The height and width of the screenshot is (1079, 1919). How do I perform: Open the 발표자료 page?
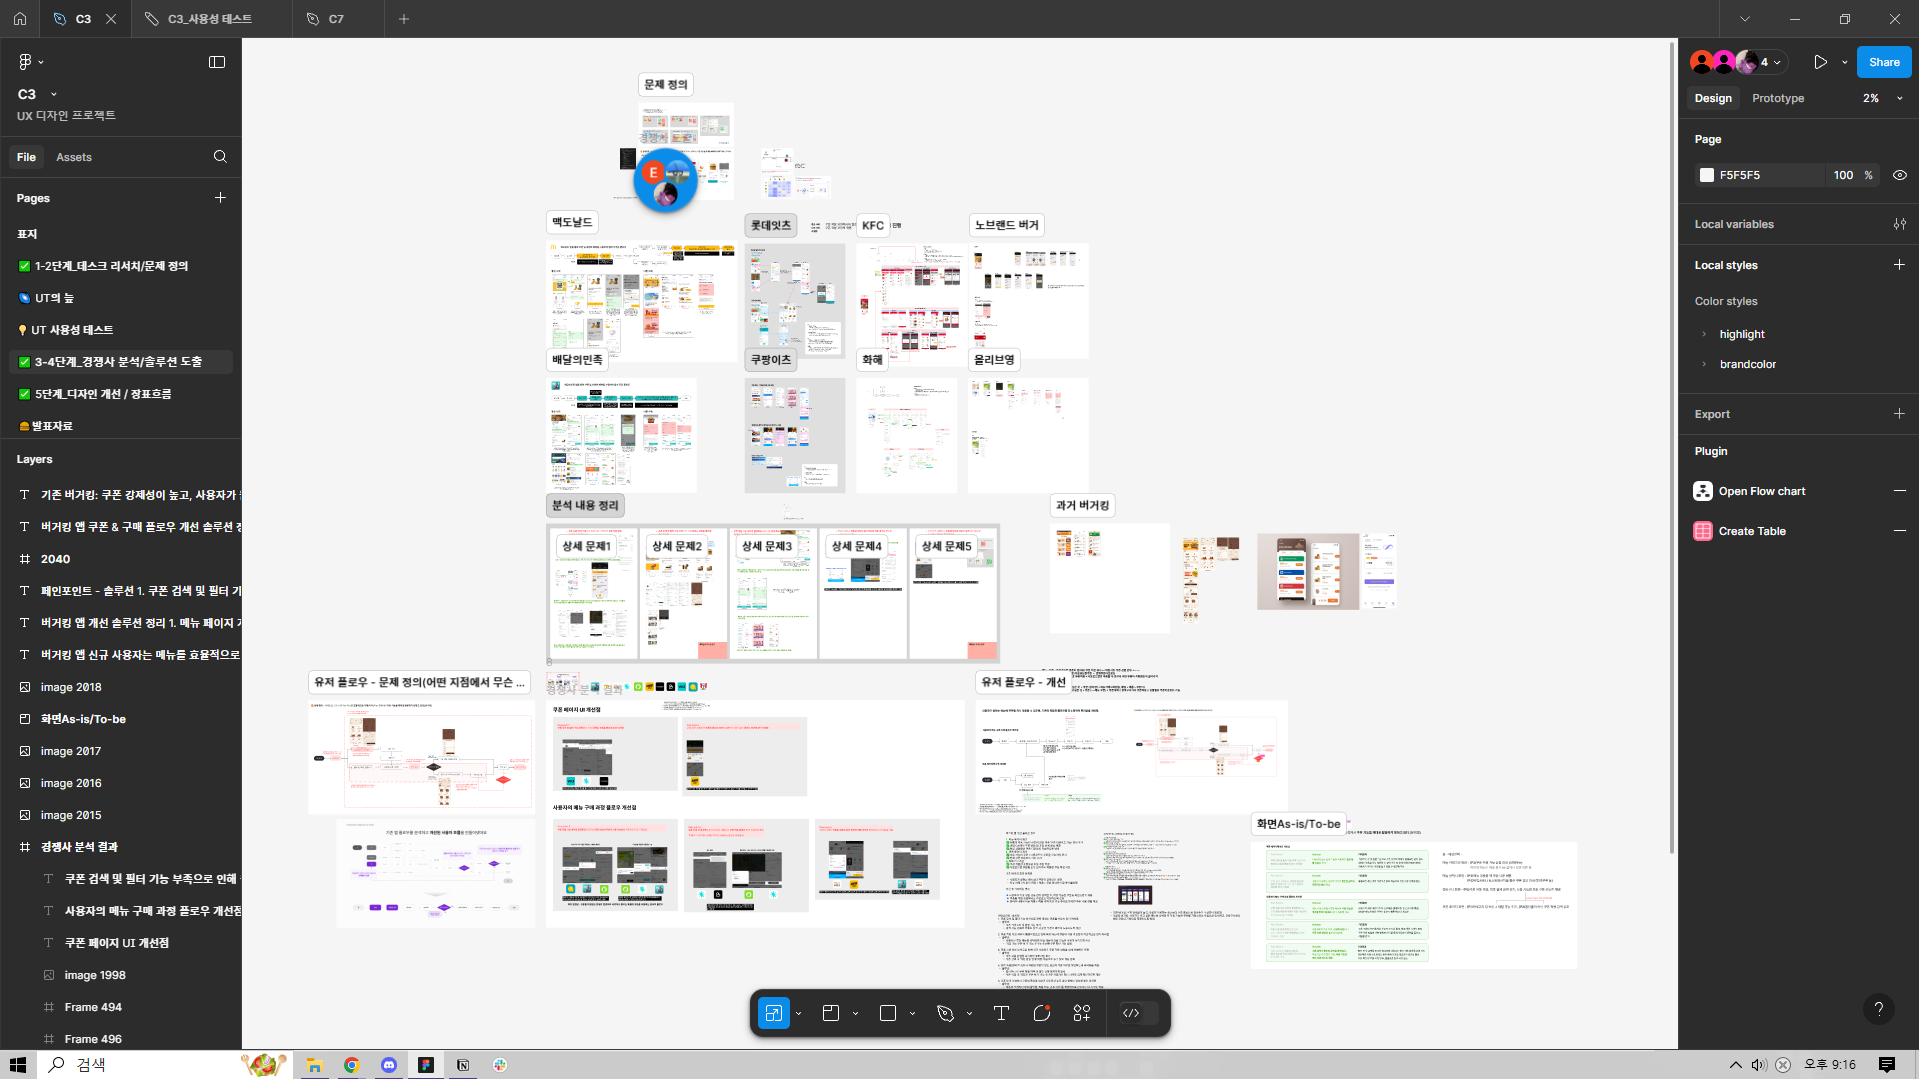121,426
